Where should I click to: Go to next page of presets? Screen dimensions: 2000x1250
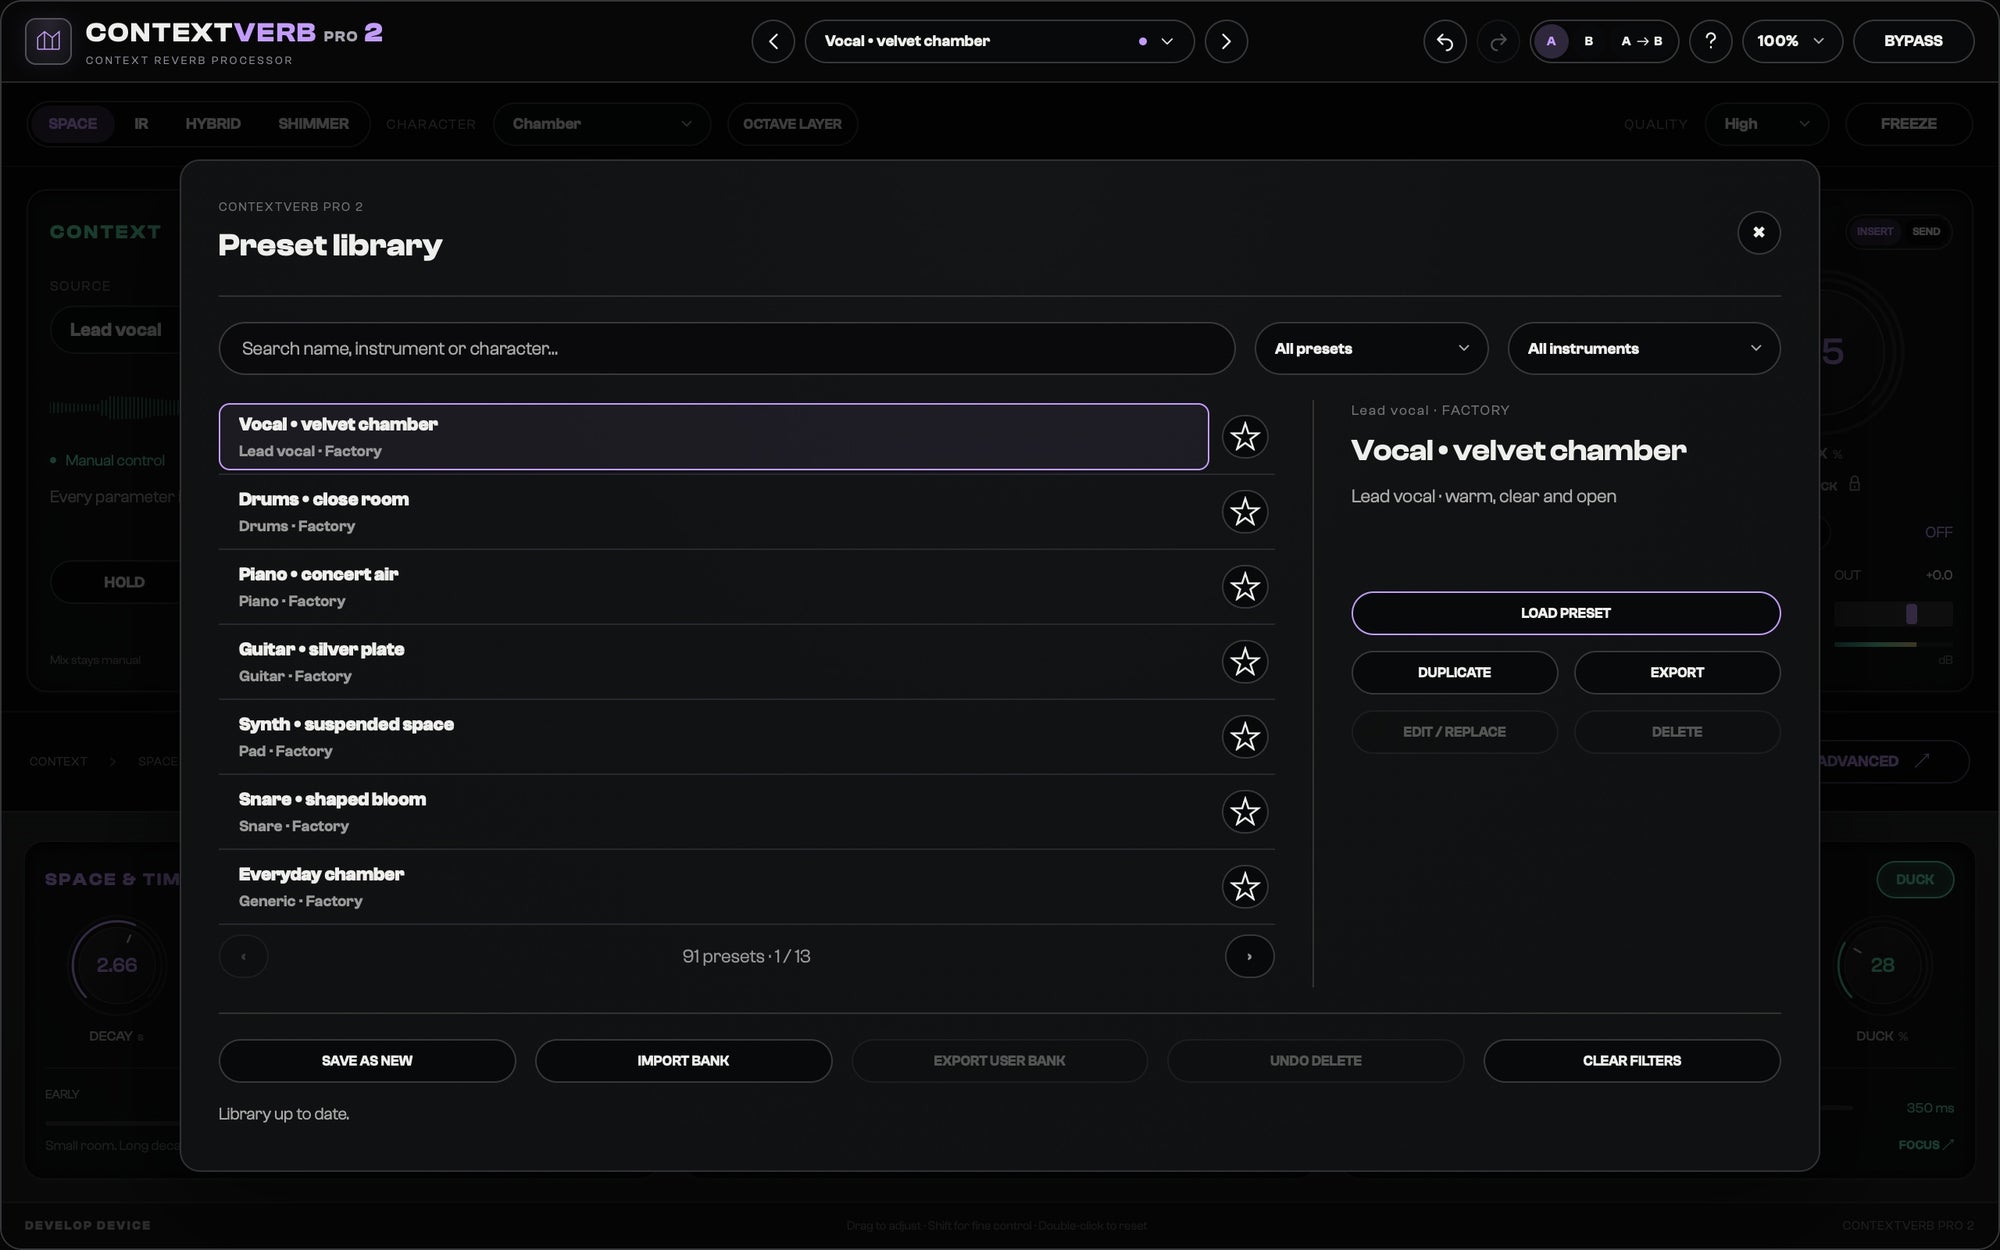(x=1249, y=957)
